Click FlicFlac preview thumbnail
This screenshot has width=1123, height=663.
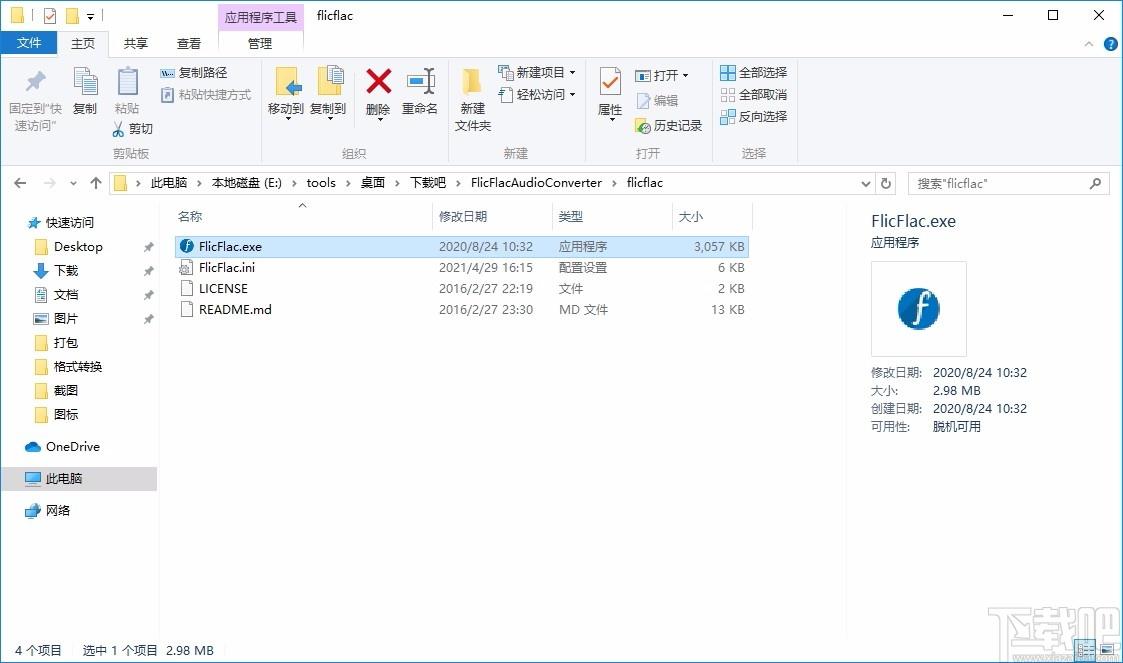[x=918, y=309]
